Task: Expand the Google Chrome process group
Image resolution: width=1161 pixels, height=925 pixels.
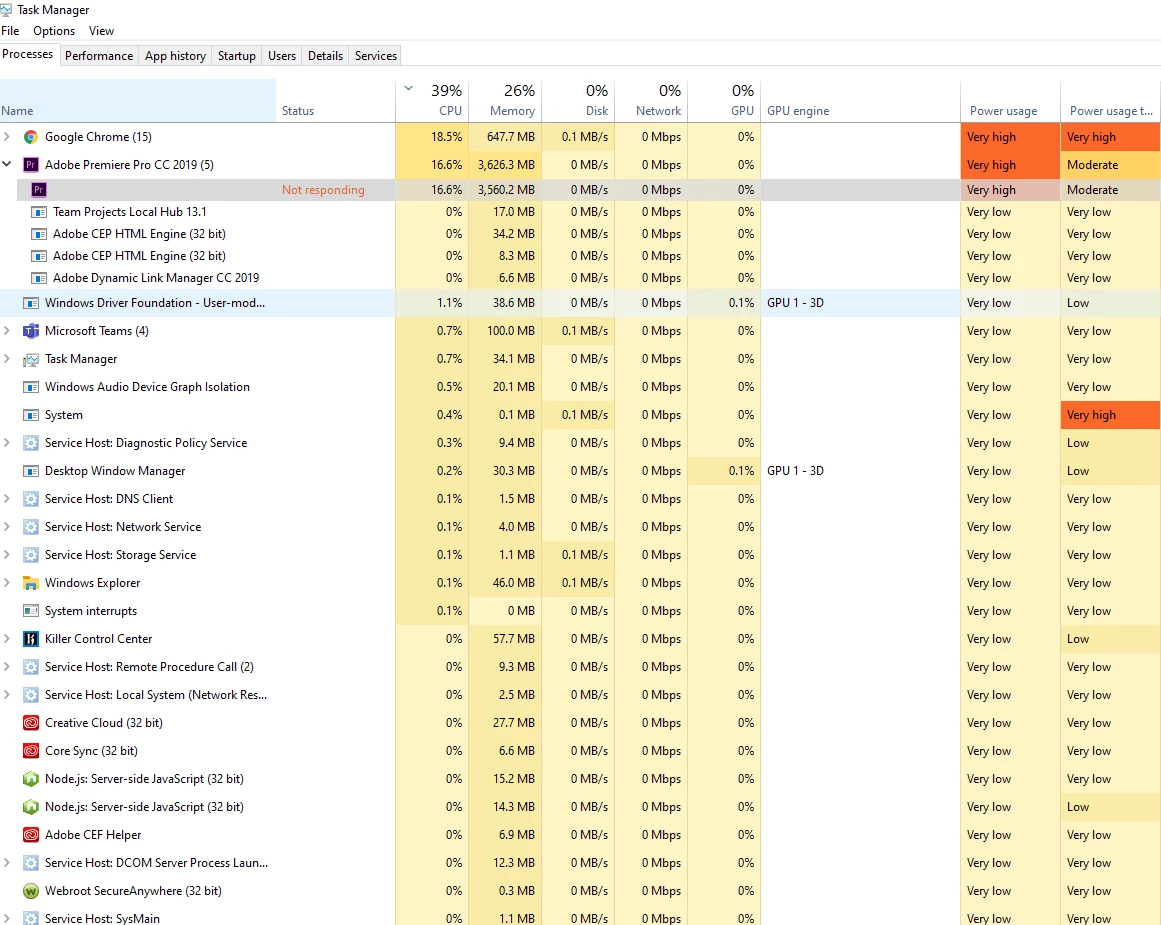Action: tap(7, 137)
